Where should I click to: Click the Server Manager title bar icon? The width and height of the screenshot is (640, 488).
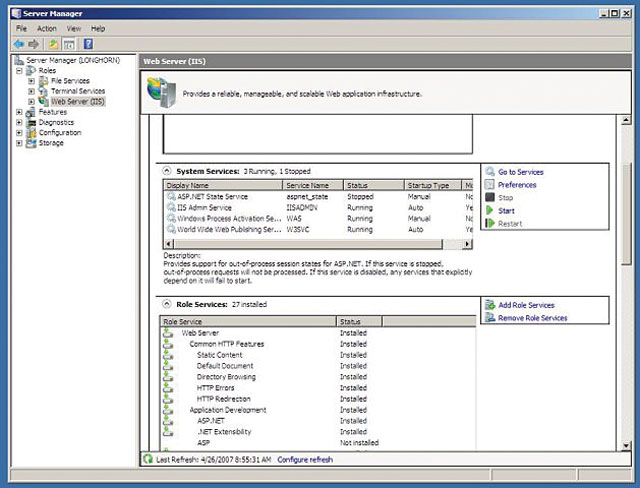(16, 13)
